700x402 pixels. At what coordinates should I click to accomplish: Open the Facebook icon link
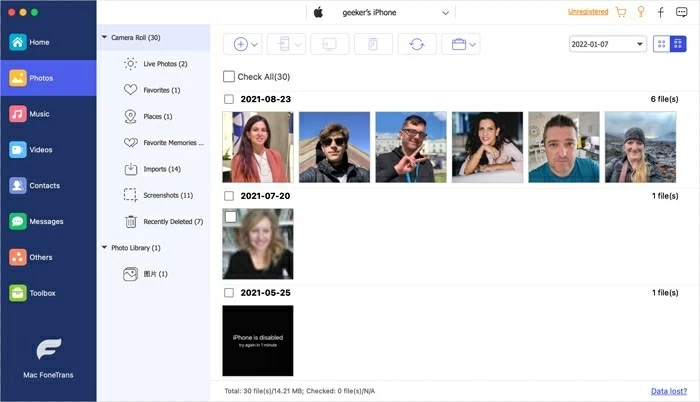point(660,13)
